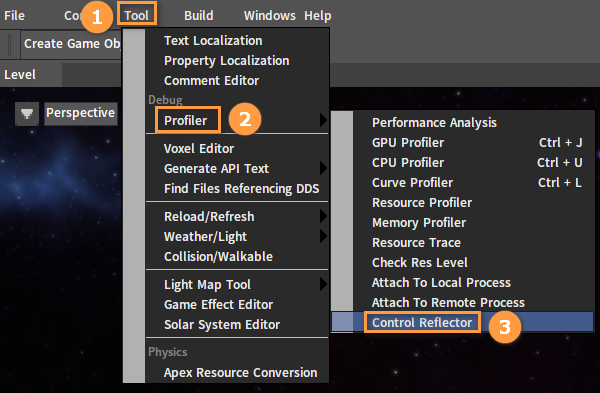
Task: Expand the Generate API Text submenu arrow
Action: (324, 168)
